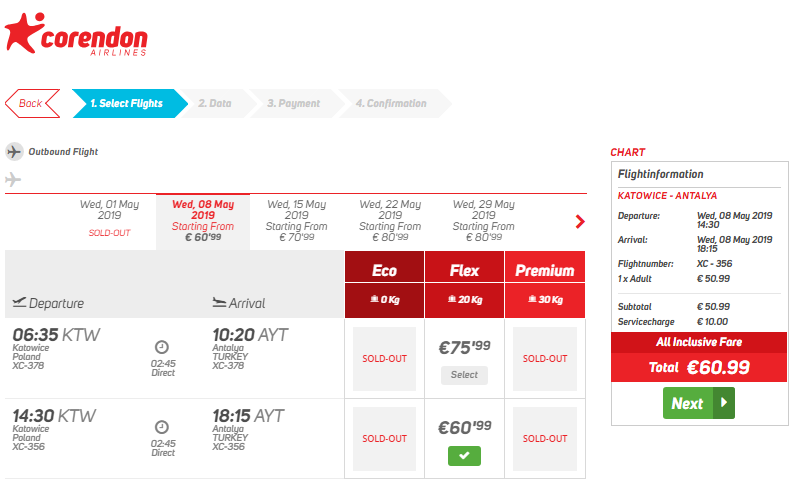Choose the Wed, 15 May 2019 date
Viewport: 800px width, 491px height.
(x=296, y=220)
